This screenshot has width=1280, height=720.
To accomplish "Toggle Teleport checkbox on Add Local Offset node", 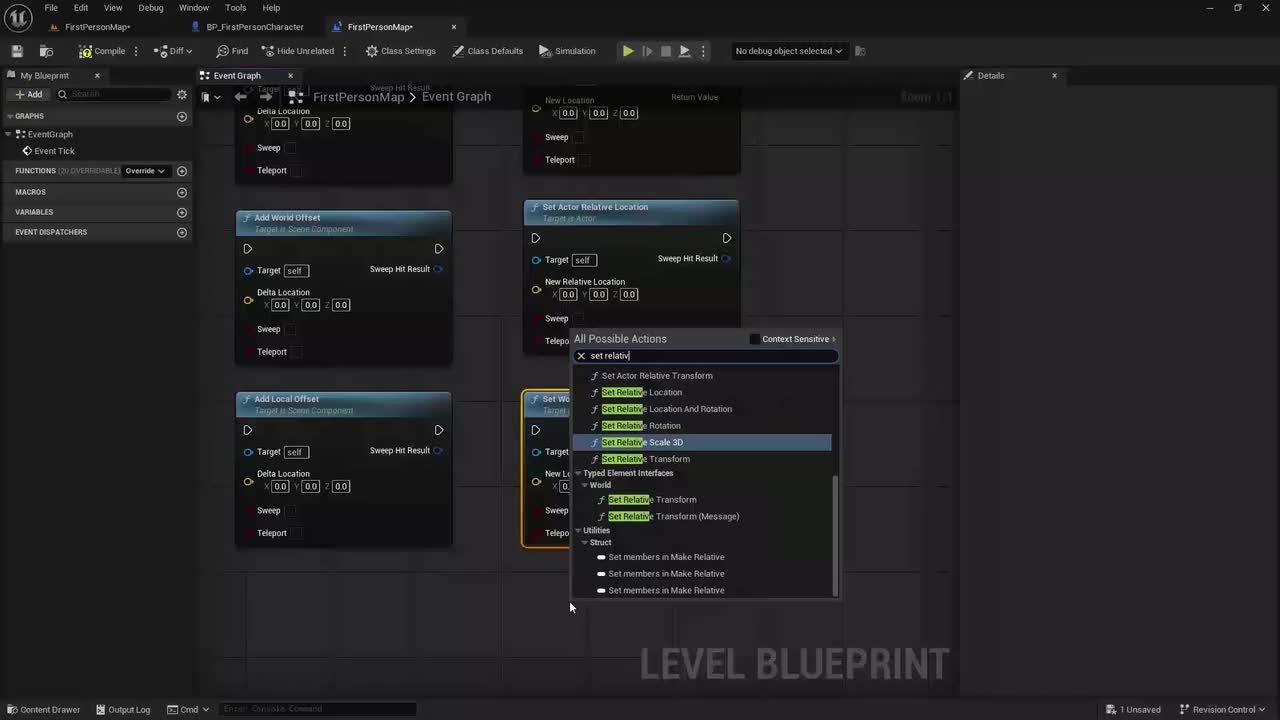I will [297, 533].
